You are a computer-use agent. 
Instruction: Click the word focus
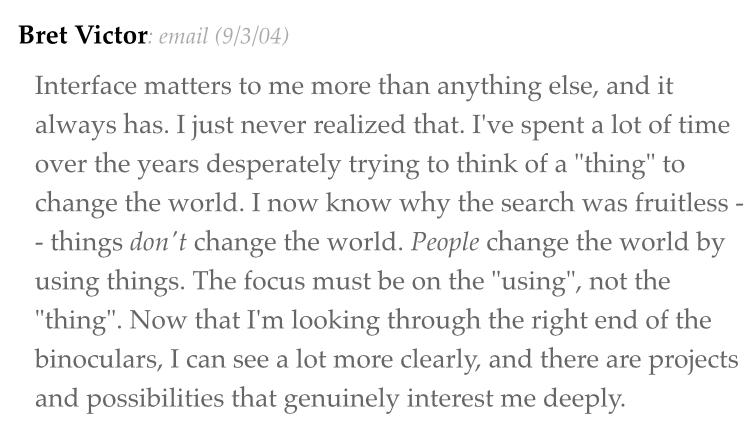point(274,281)
